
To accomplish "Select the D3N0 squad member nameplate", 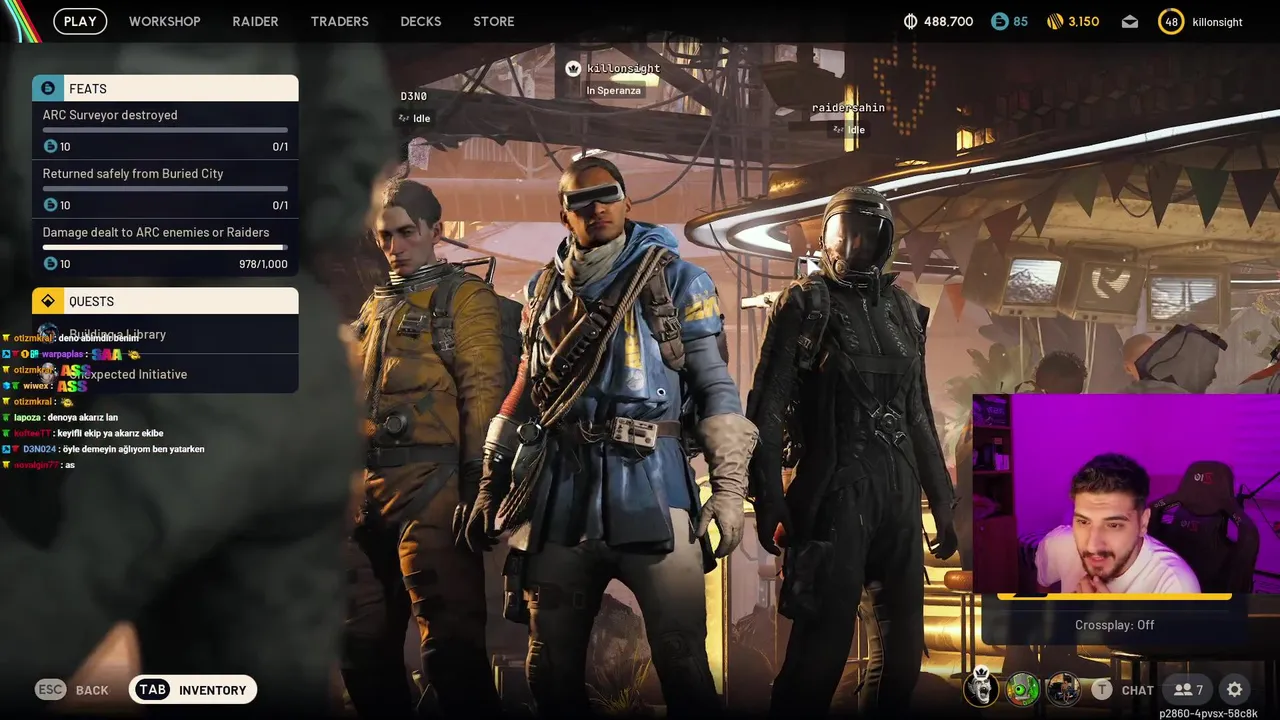I will point(414,96).
